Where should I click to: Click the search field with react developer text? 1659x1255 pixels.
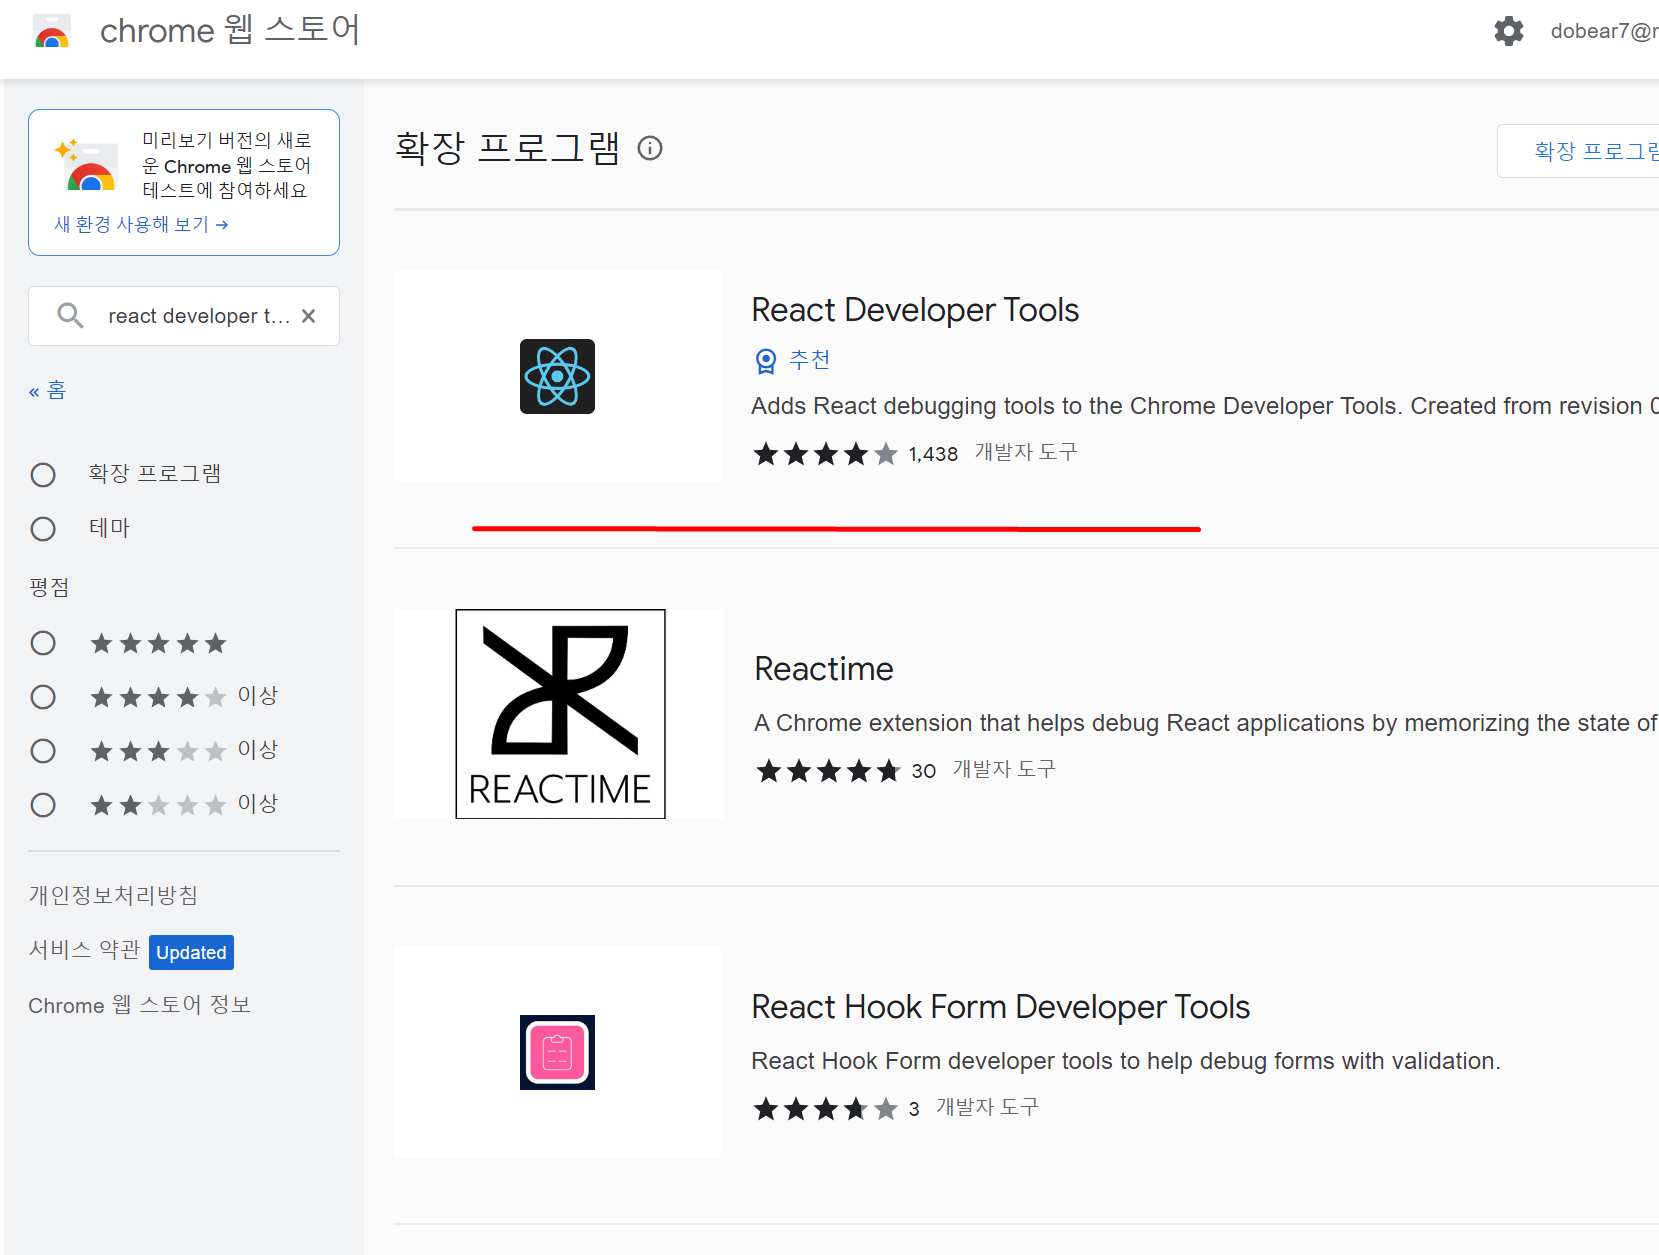184,316
